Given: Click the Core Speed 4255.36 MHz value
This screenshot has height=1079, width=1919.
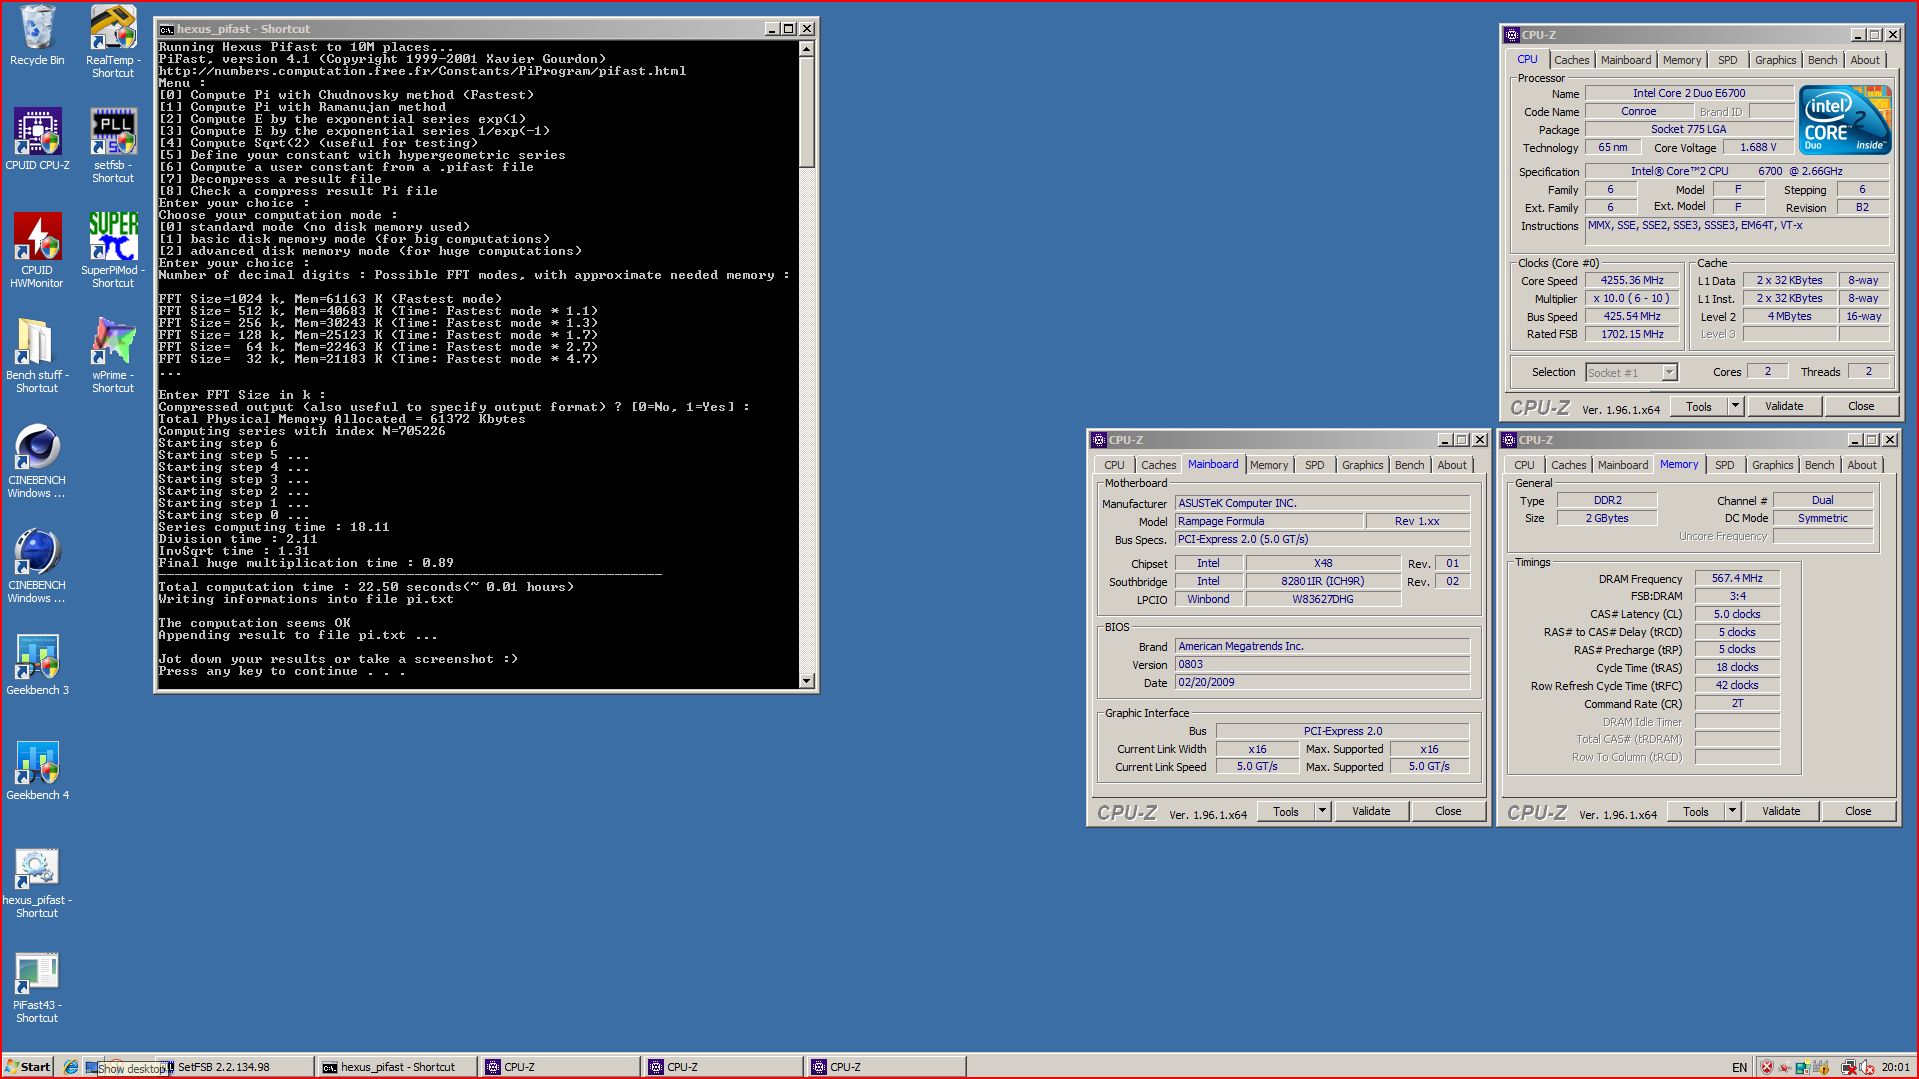Looking at the screenshot, I should 1631,281.
